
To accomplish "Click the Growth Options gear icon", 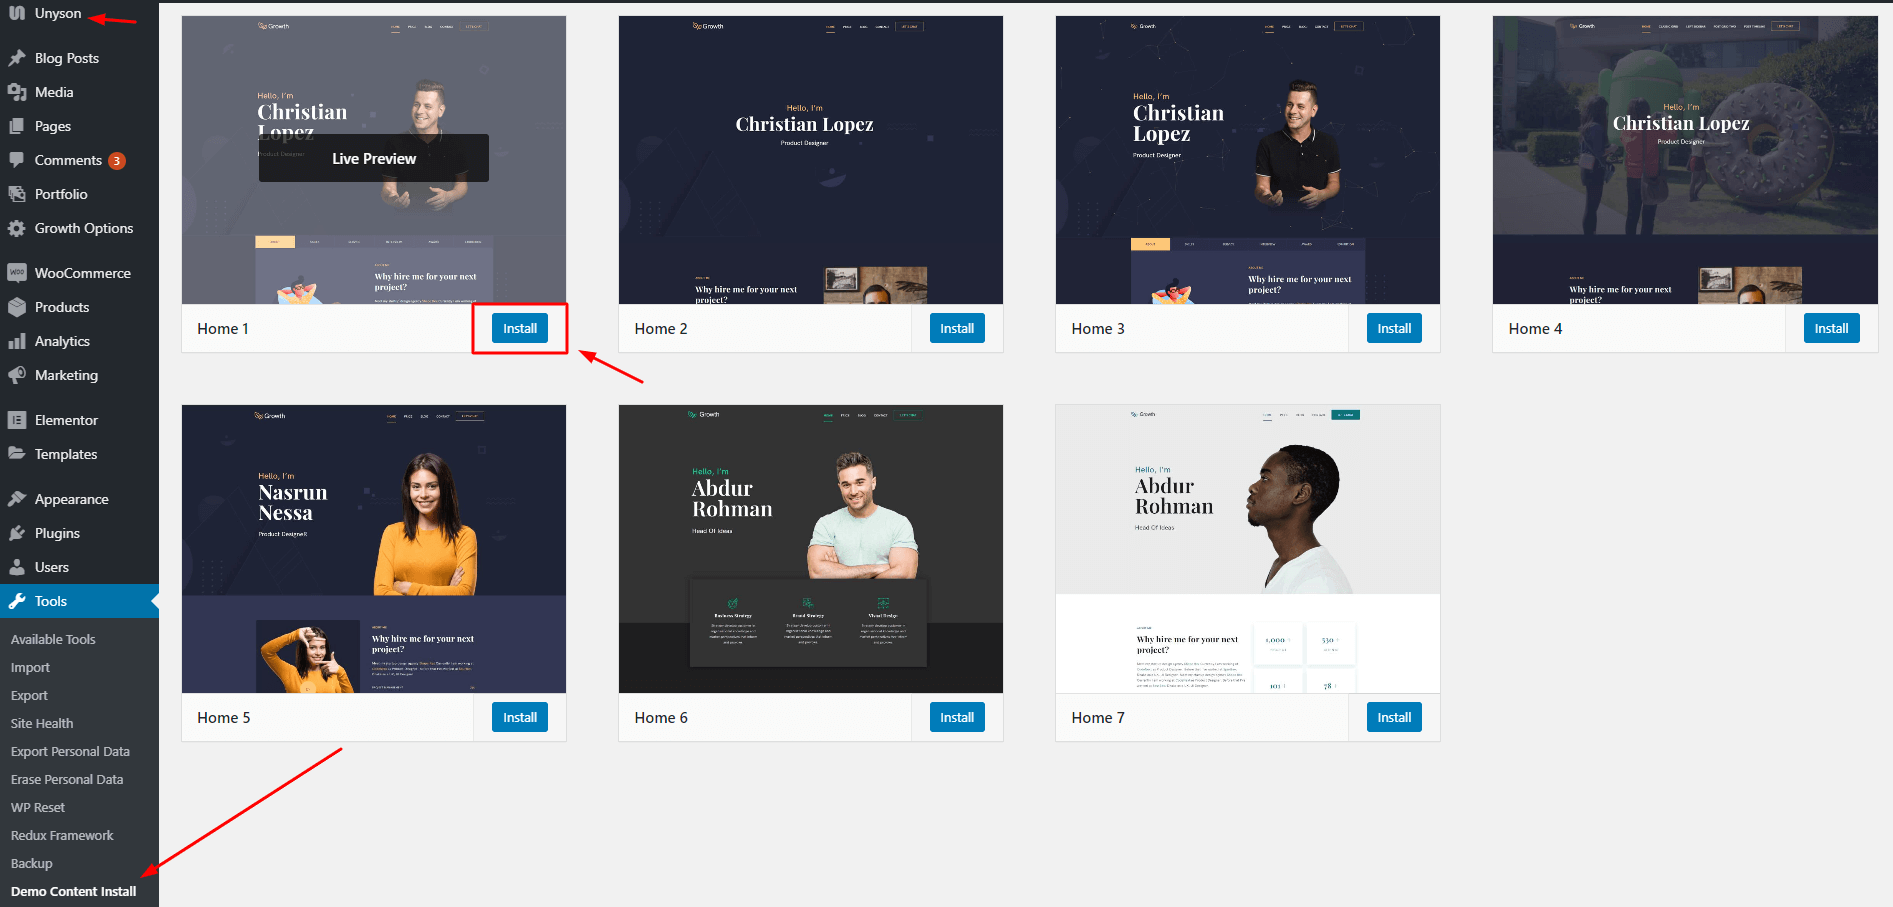I will click(x=17, y=228).
